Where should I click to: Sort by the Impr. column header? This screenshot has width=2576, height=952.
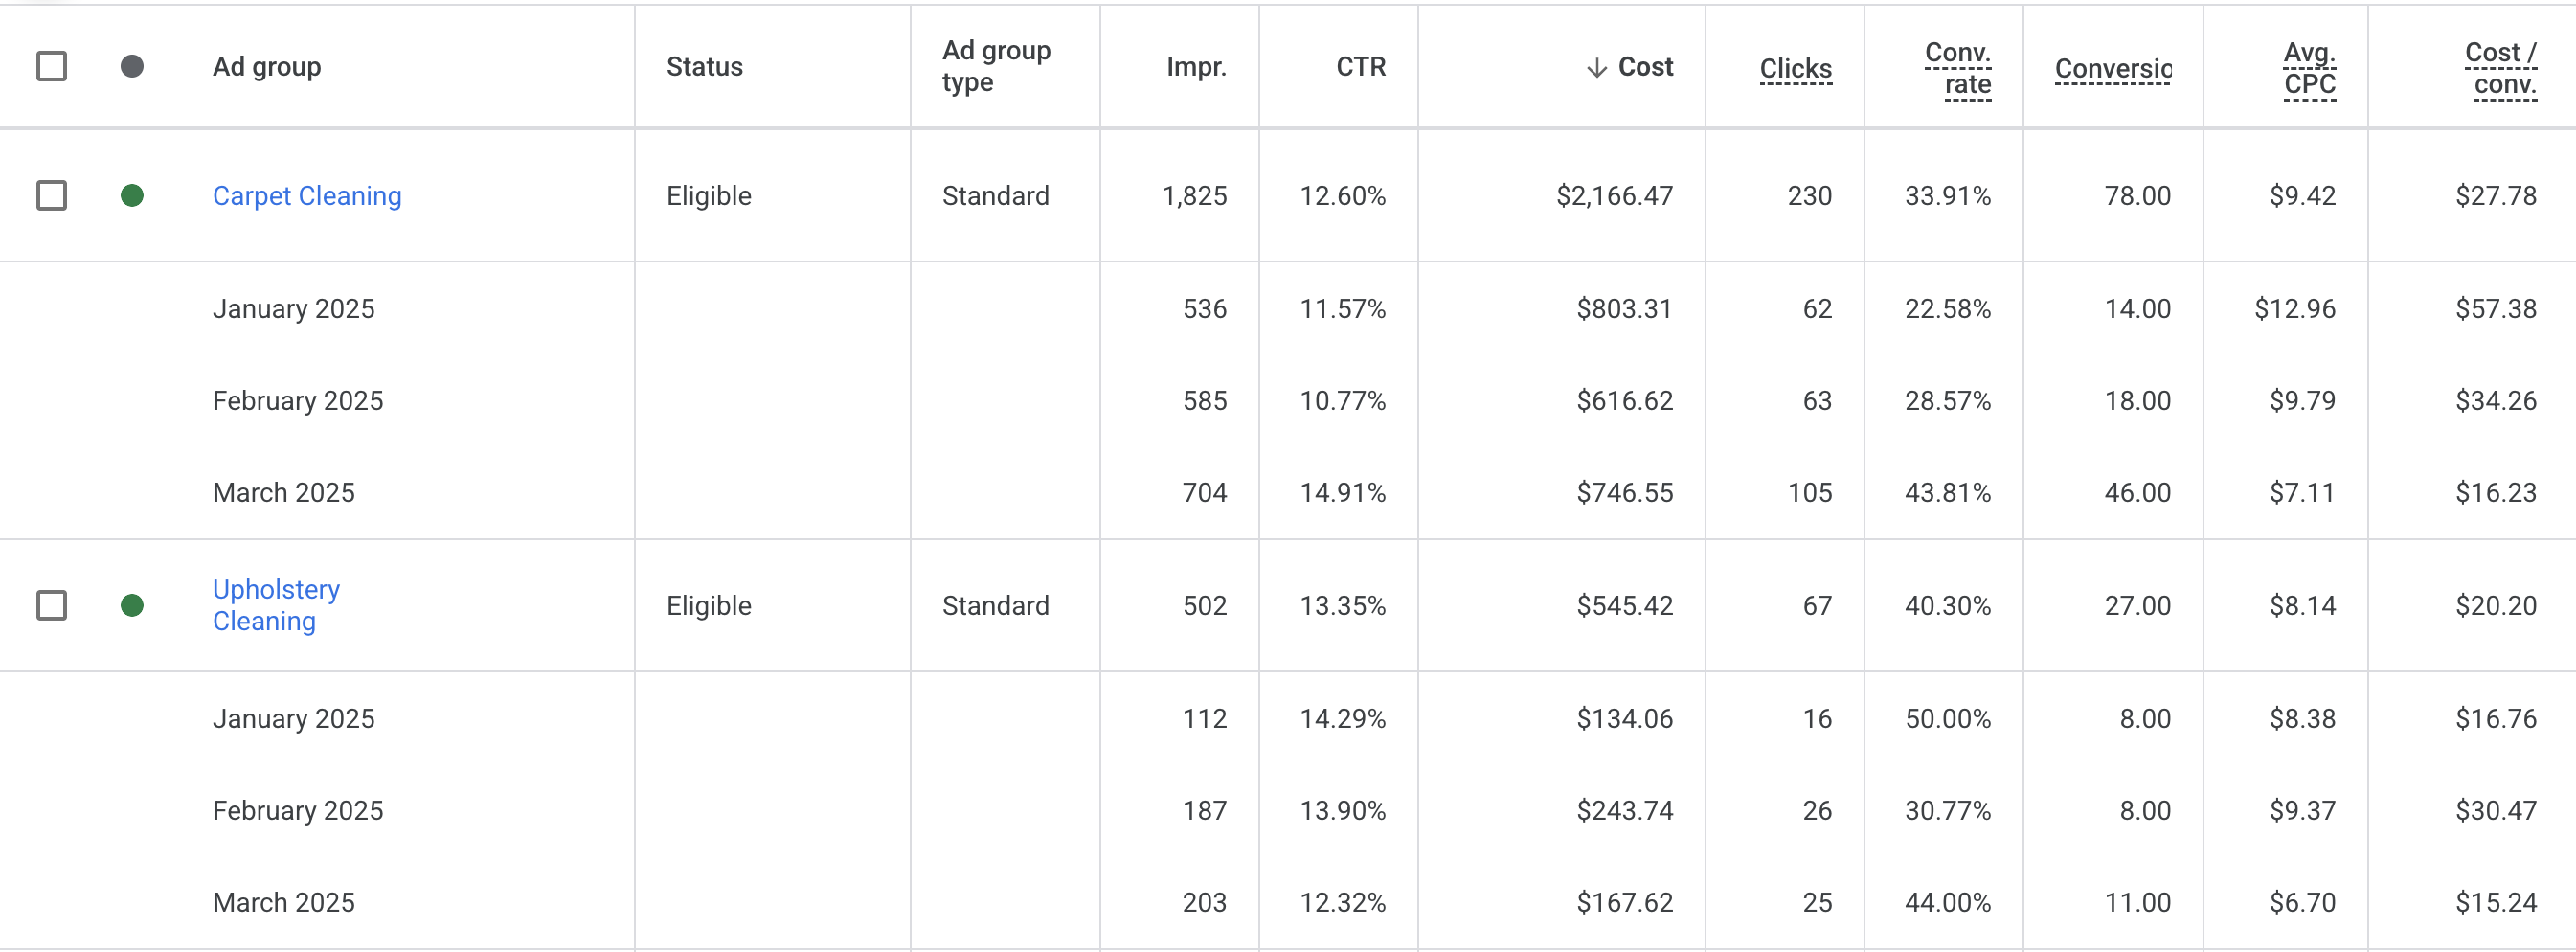click(x=1196, y=67)
